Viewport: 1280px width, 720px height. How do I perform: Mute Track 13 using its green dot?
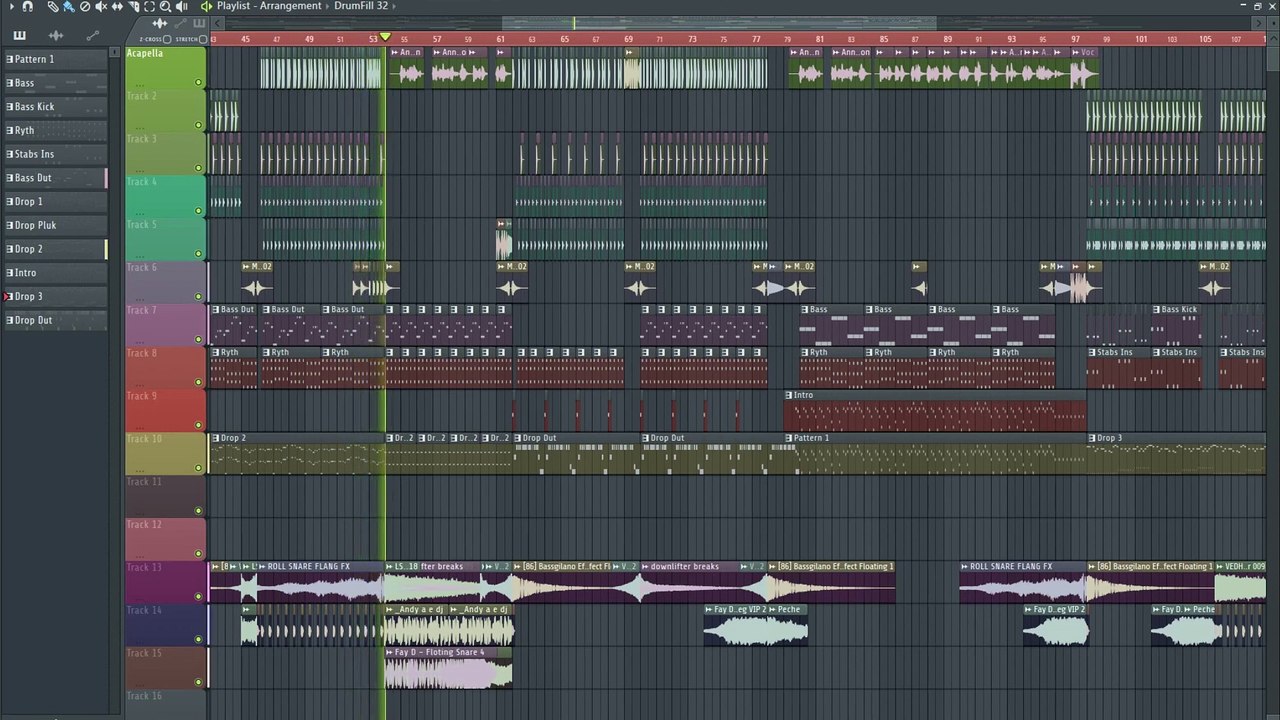pos(198,596)
